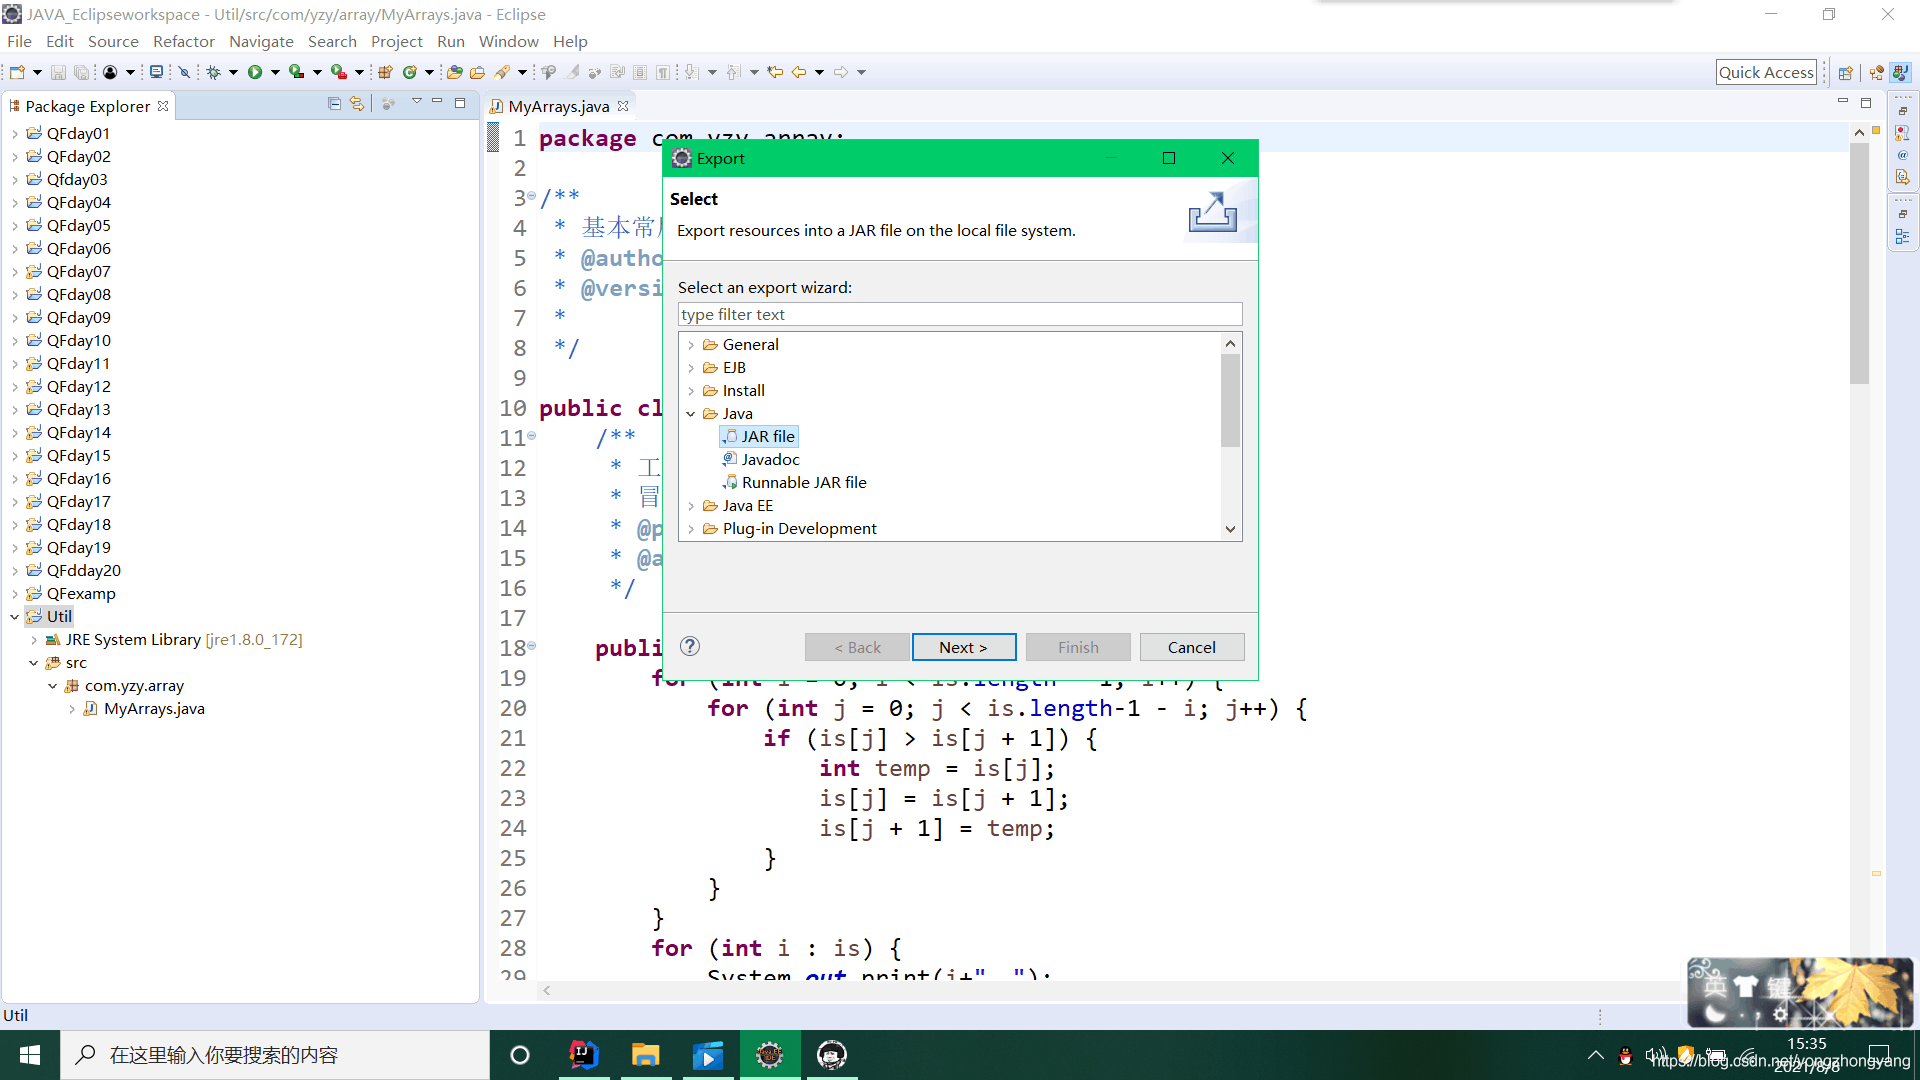
Task: Select MyArrays.java in Package Explorer
Action: pos(154,708)
